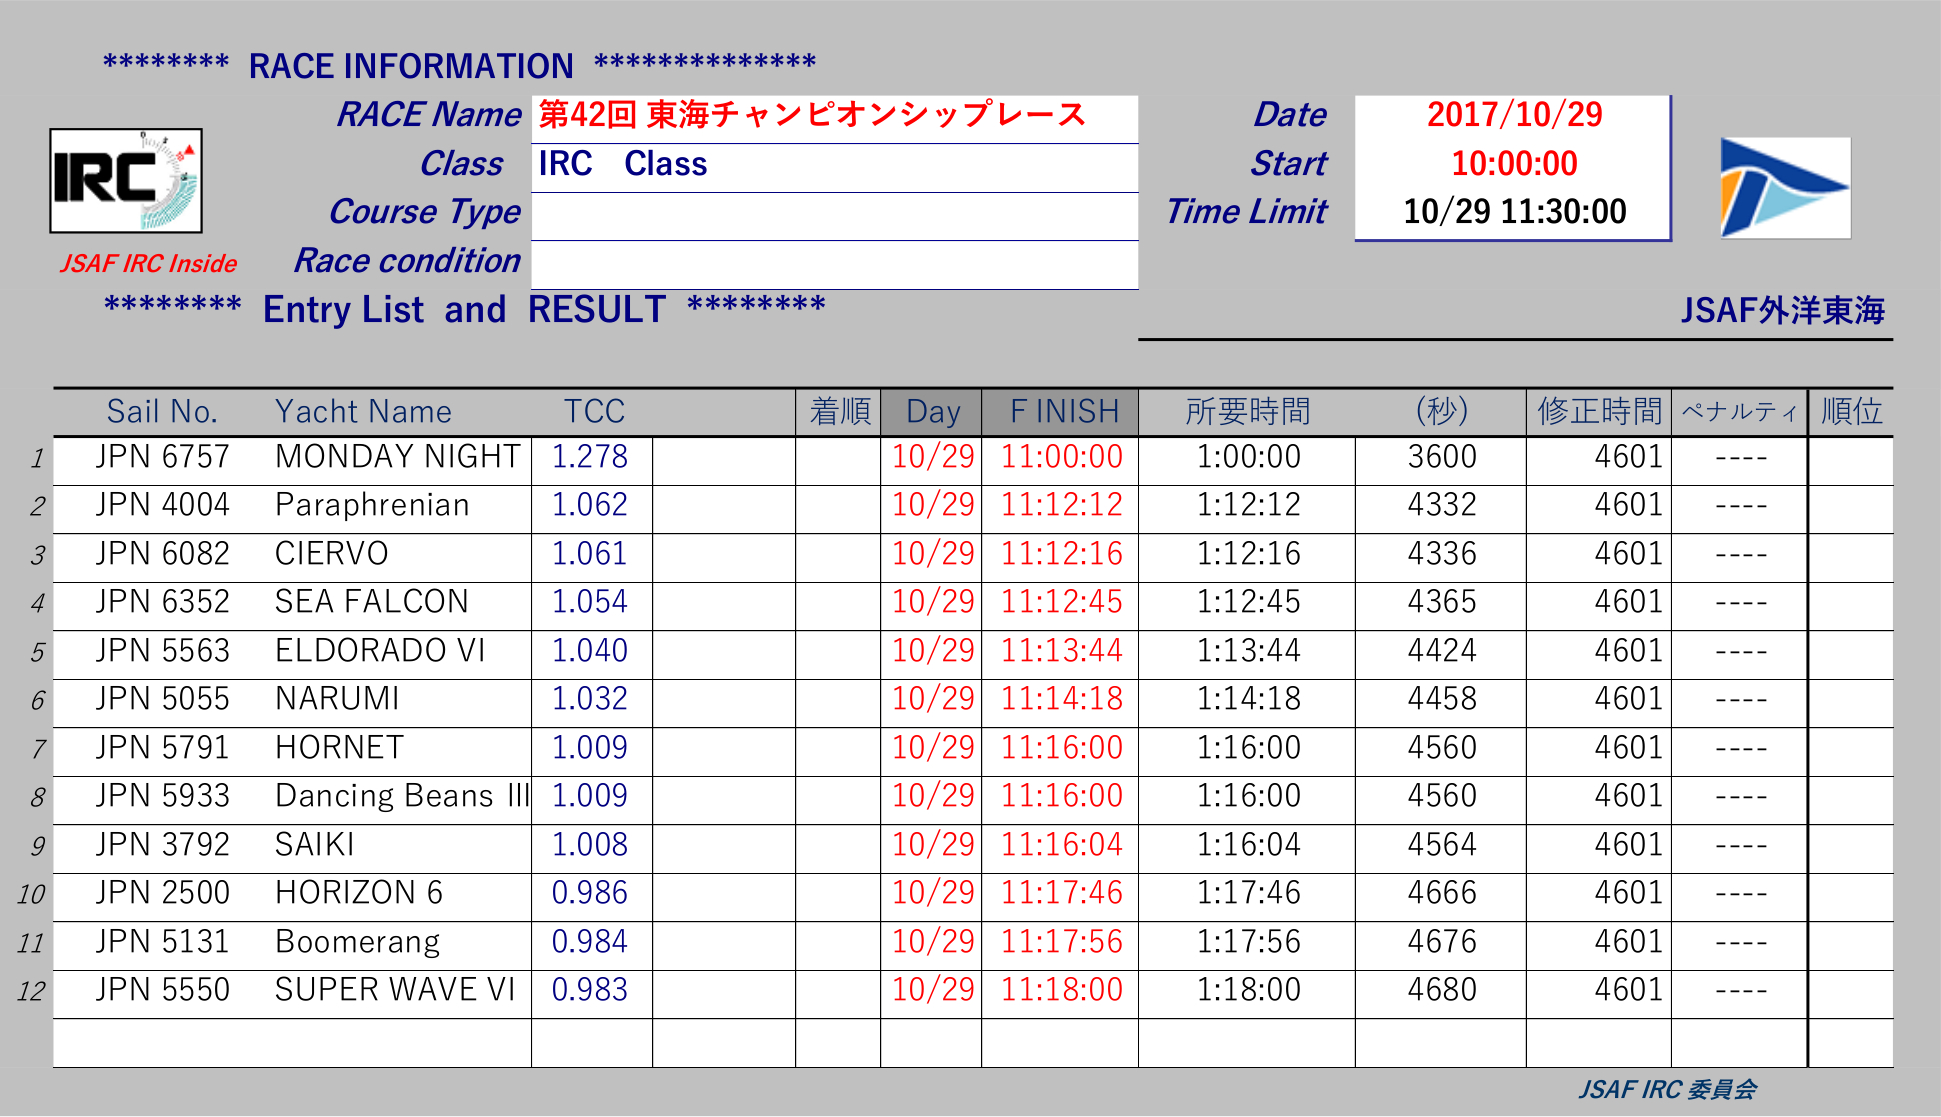Screen dimensions: 1941x1117
Task: Select sail number JPN 5933
Action: tap(162, 796)
